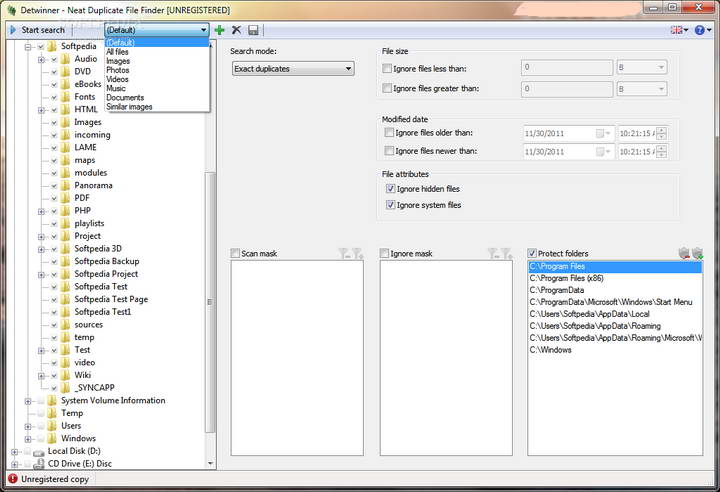Enable Ignore files greater than checkbox

tap(387, 88)
